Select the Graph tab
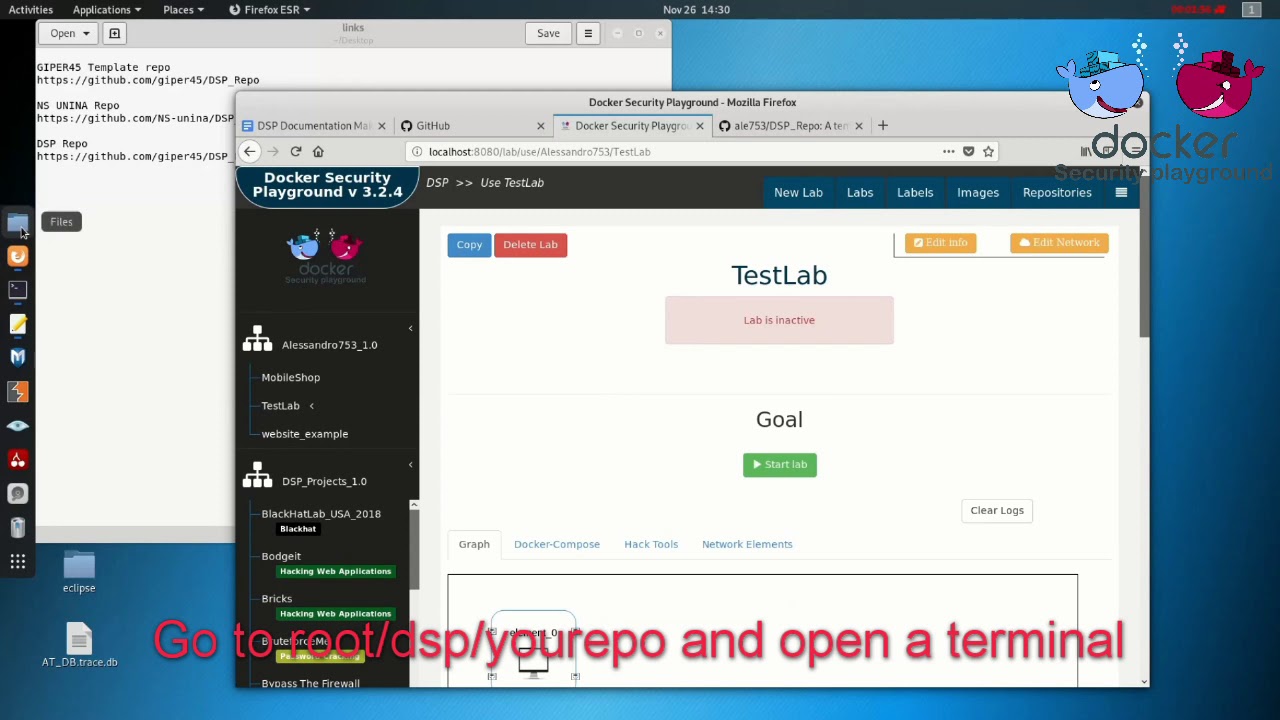Viewport: 1280px width, 720px height. coord(474,544)
